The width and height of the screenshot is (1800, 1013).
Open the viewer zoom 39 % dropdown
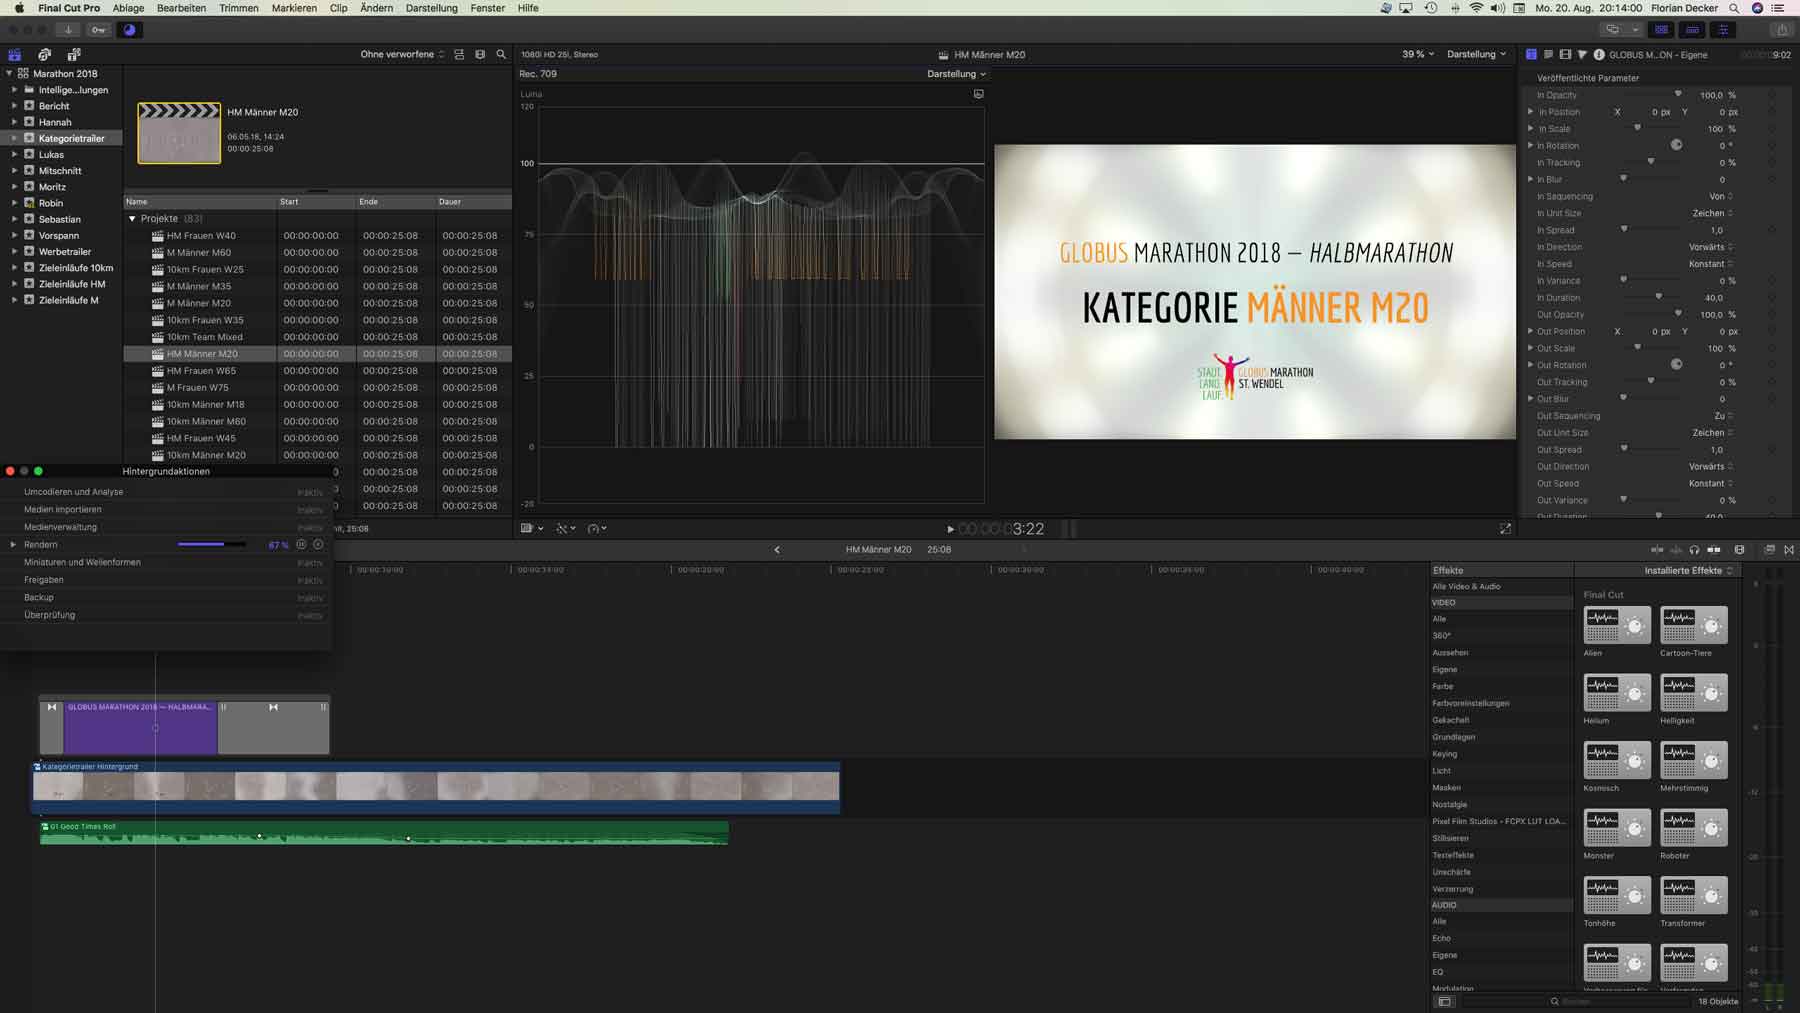1417,54
